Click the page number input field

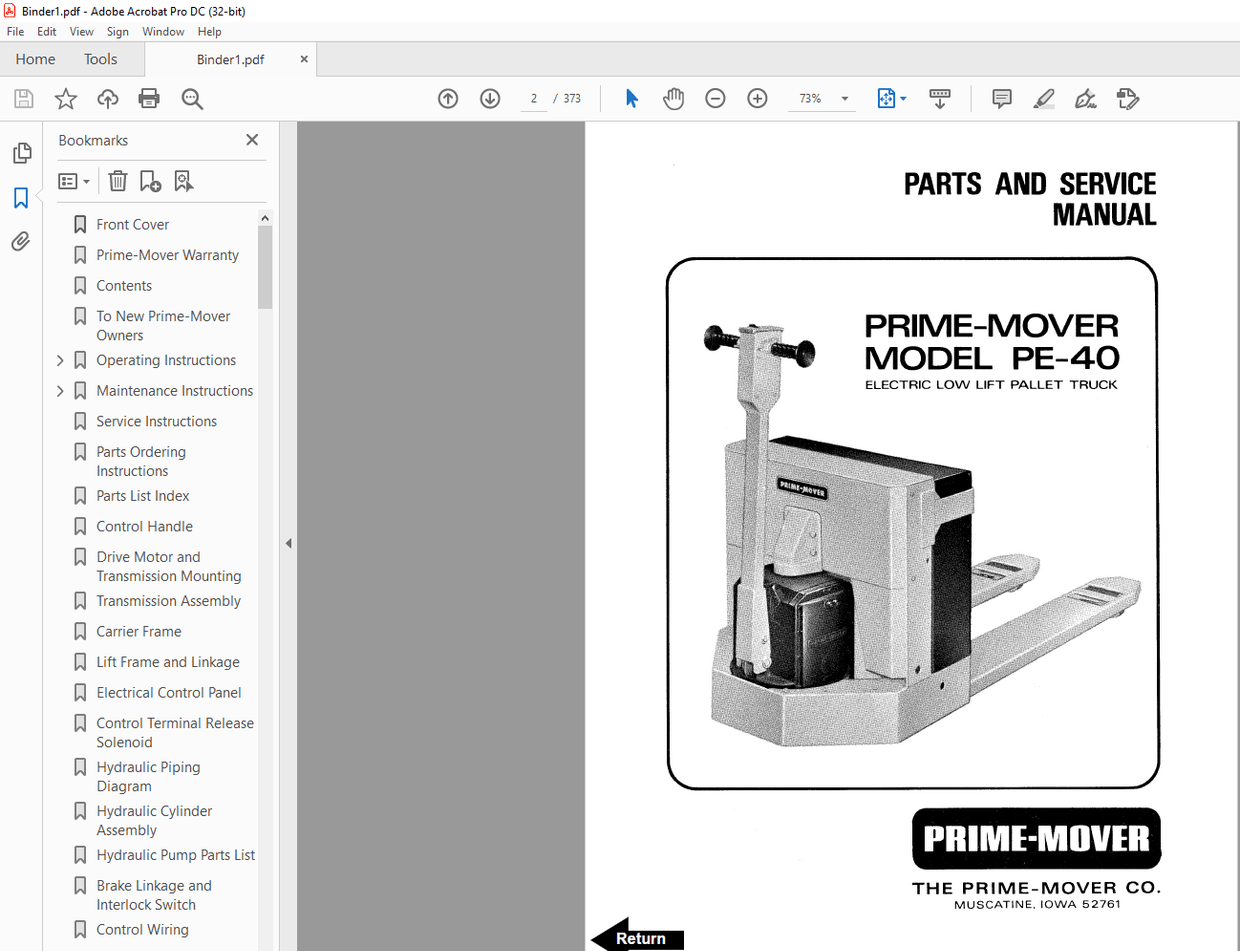[533, 98]
